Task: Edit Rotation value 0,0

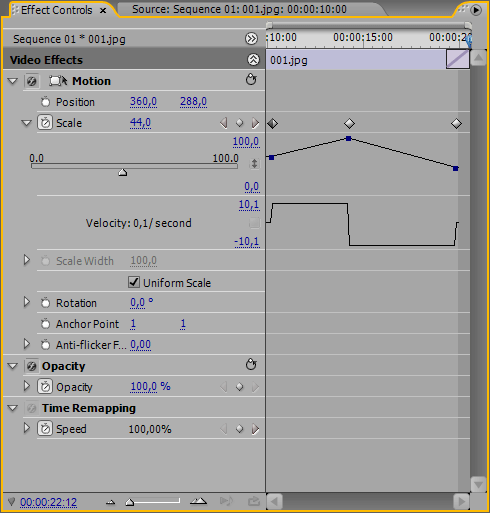Action: click(x=137, y=303)
